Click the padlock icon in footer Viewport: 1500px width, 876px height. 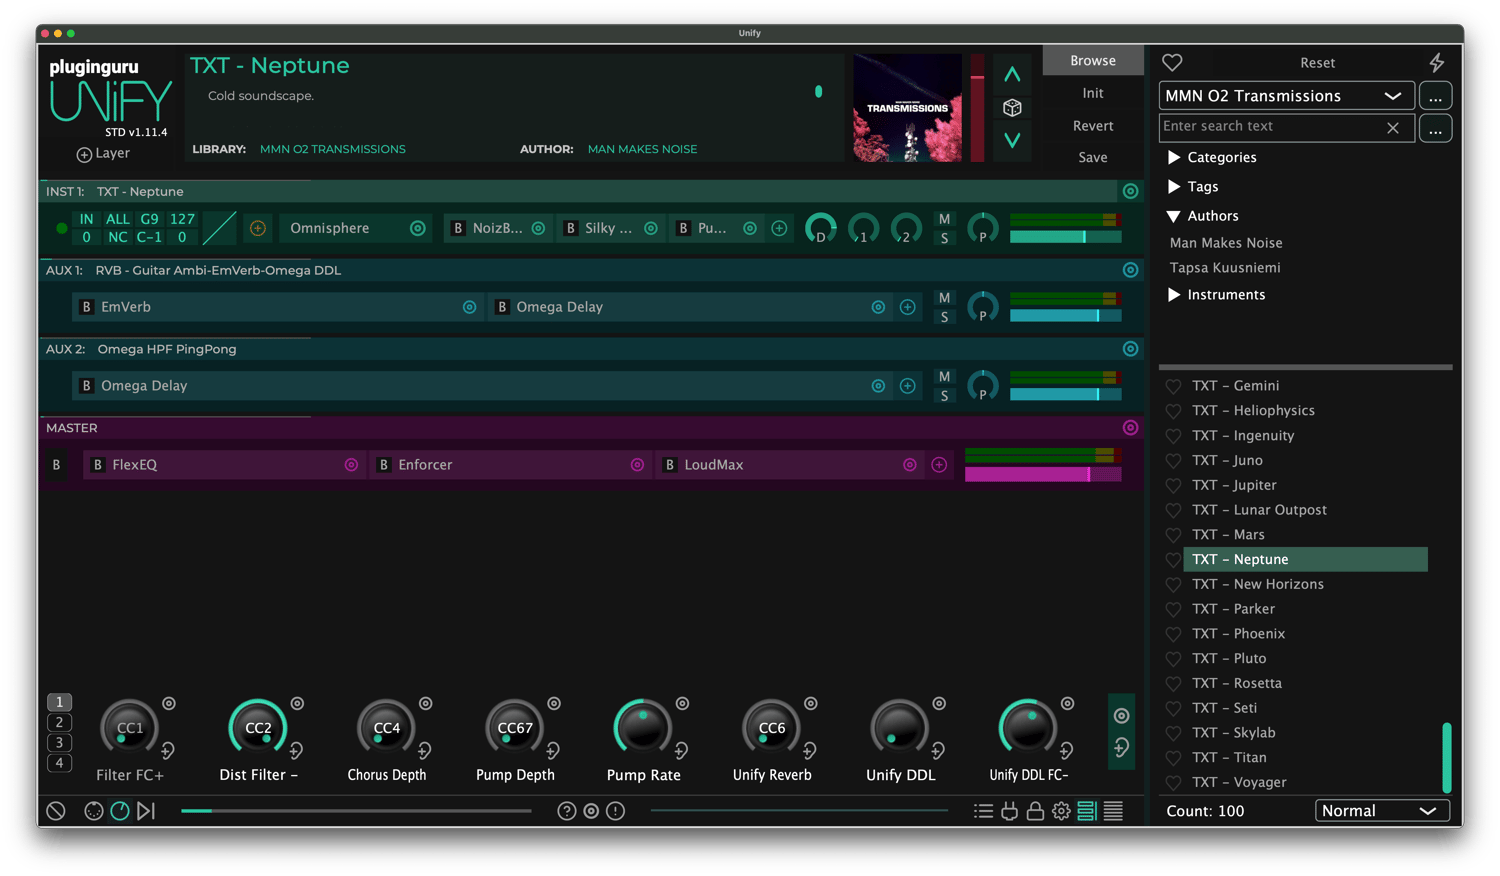click(1035, 811)
